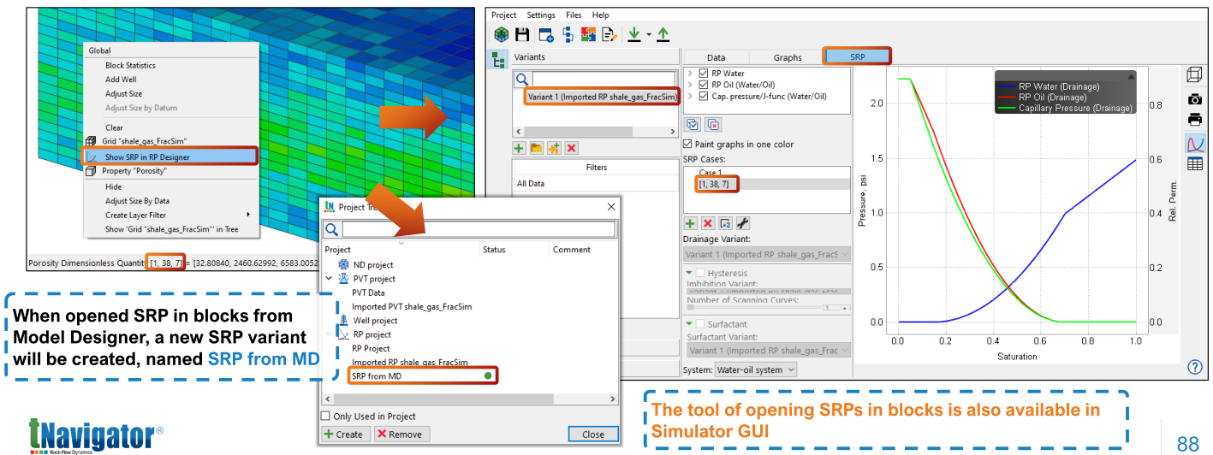Click the Remove button in Project Tree
1213x455 pixels.
tap(401, 434)
